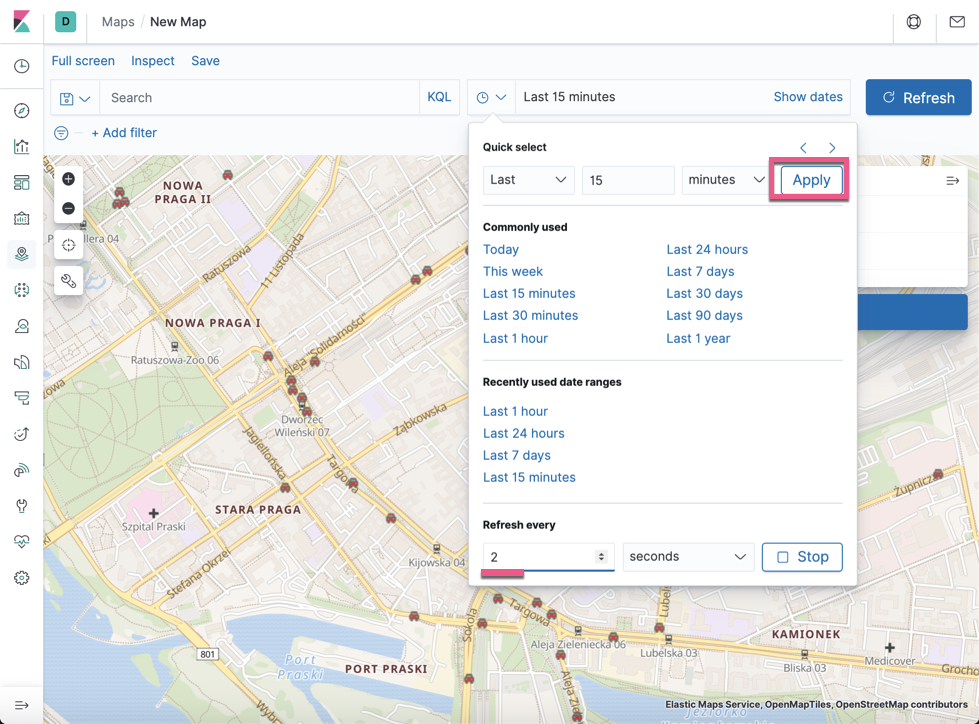This screenshot has height=724, width=979.
Task: Click the Inspect menu item
Action: pos(153,61)
